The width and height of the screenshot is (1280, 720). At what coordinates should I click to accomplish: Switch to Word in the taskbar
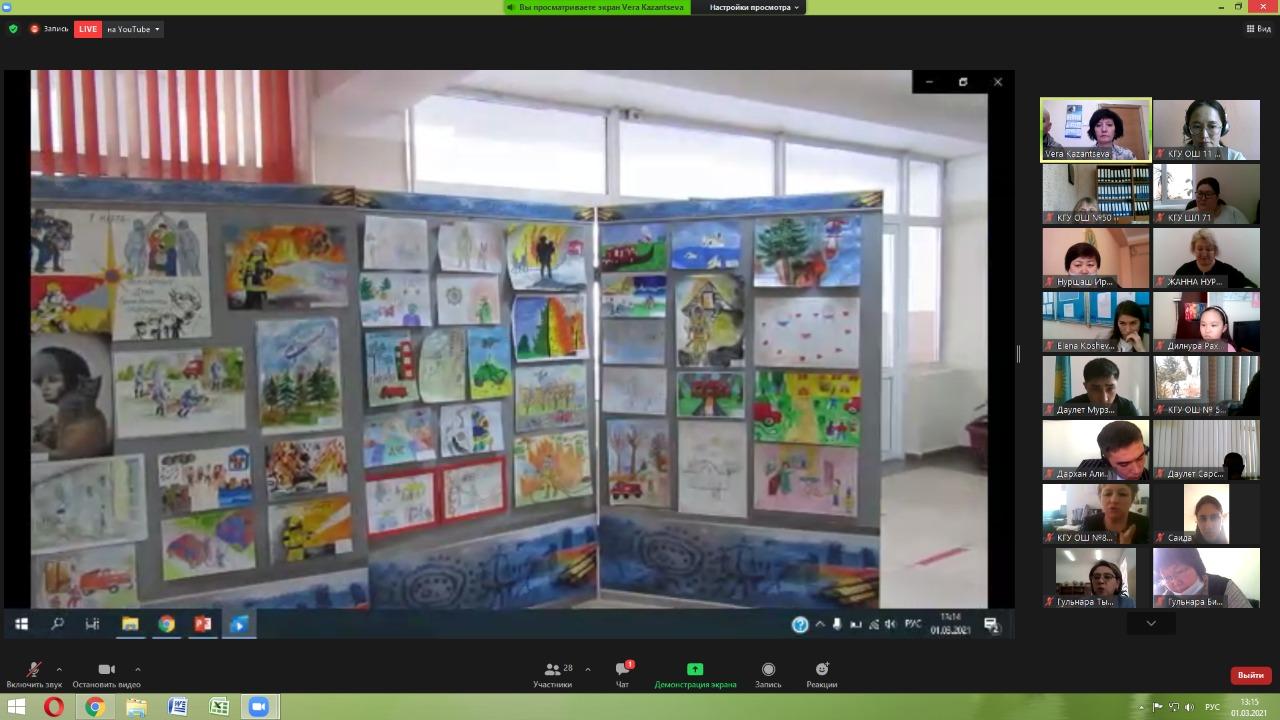click(178, 707)
